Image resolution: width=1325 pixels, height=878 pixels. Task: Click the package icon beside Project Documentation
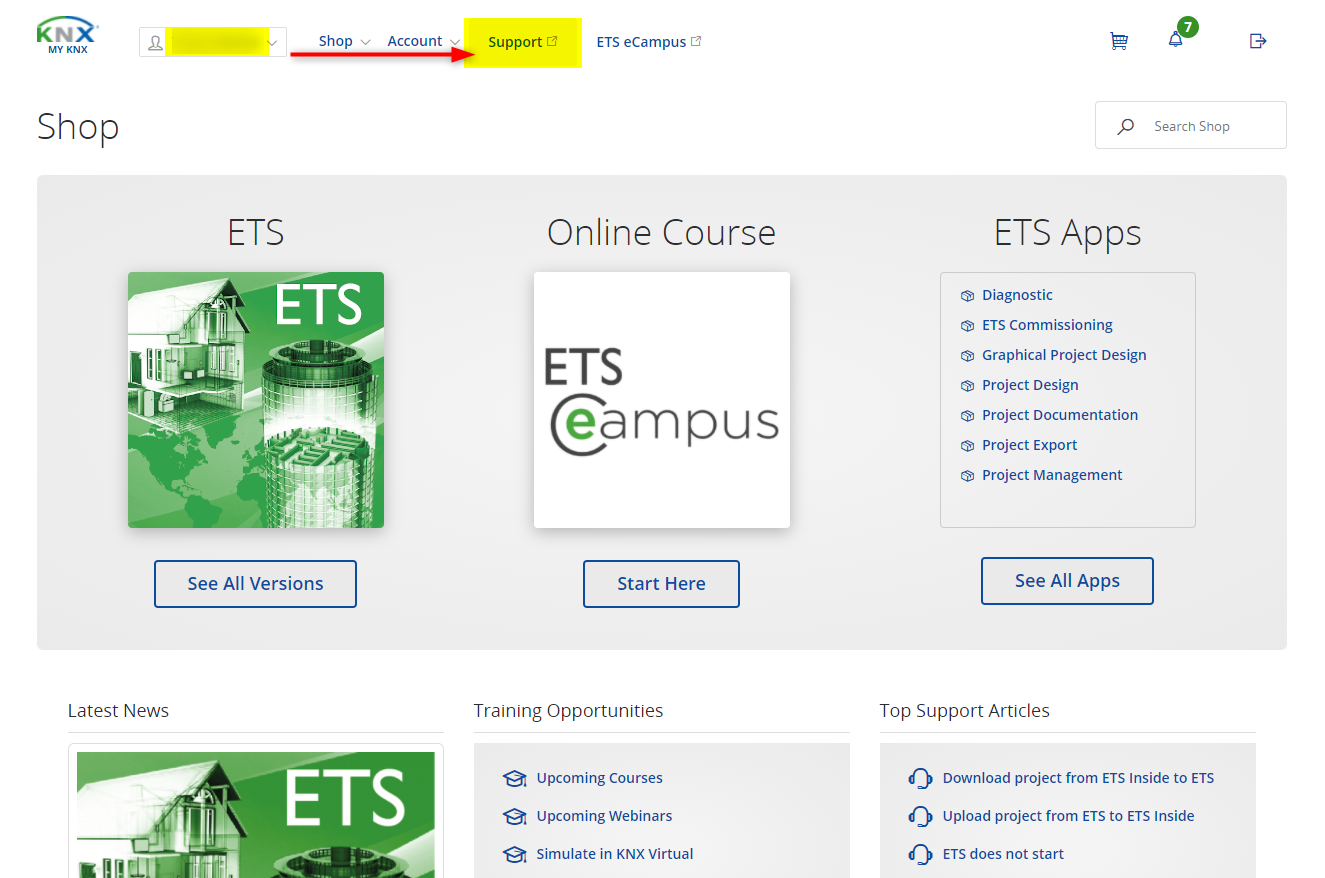tap(967, 415)
